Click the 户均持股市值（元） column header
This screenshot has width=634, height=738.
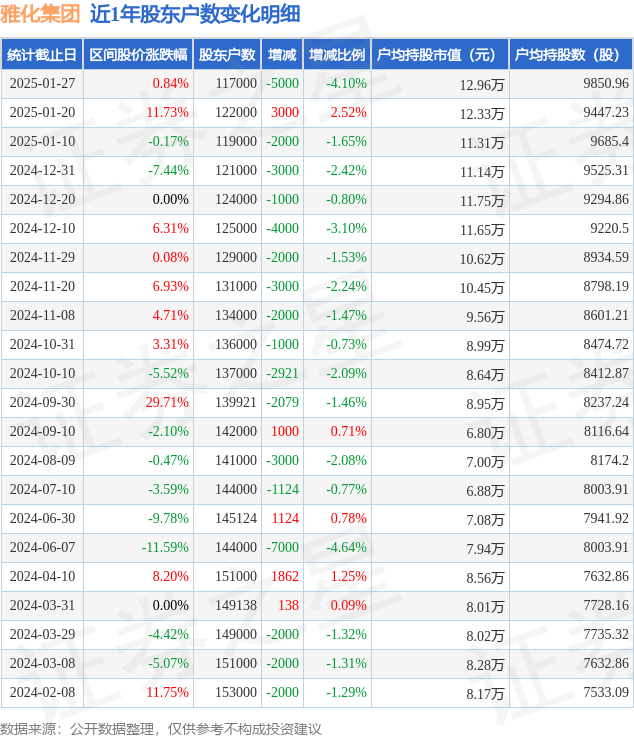click(440, 55)
